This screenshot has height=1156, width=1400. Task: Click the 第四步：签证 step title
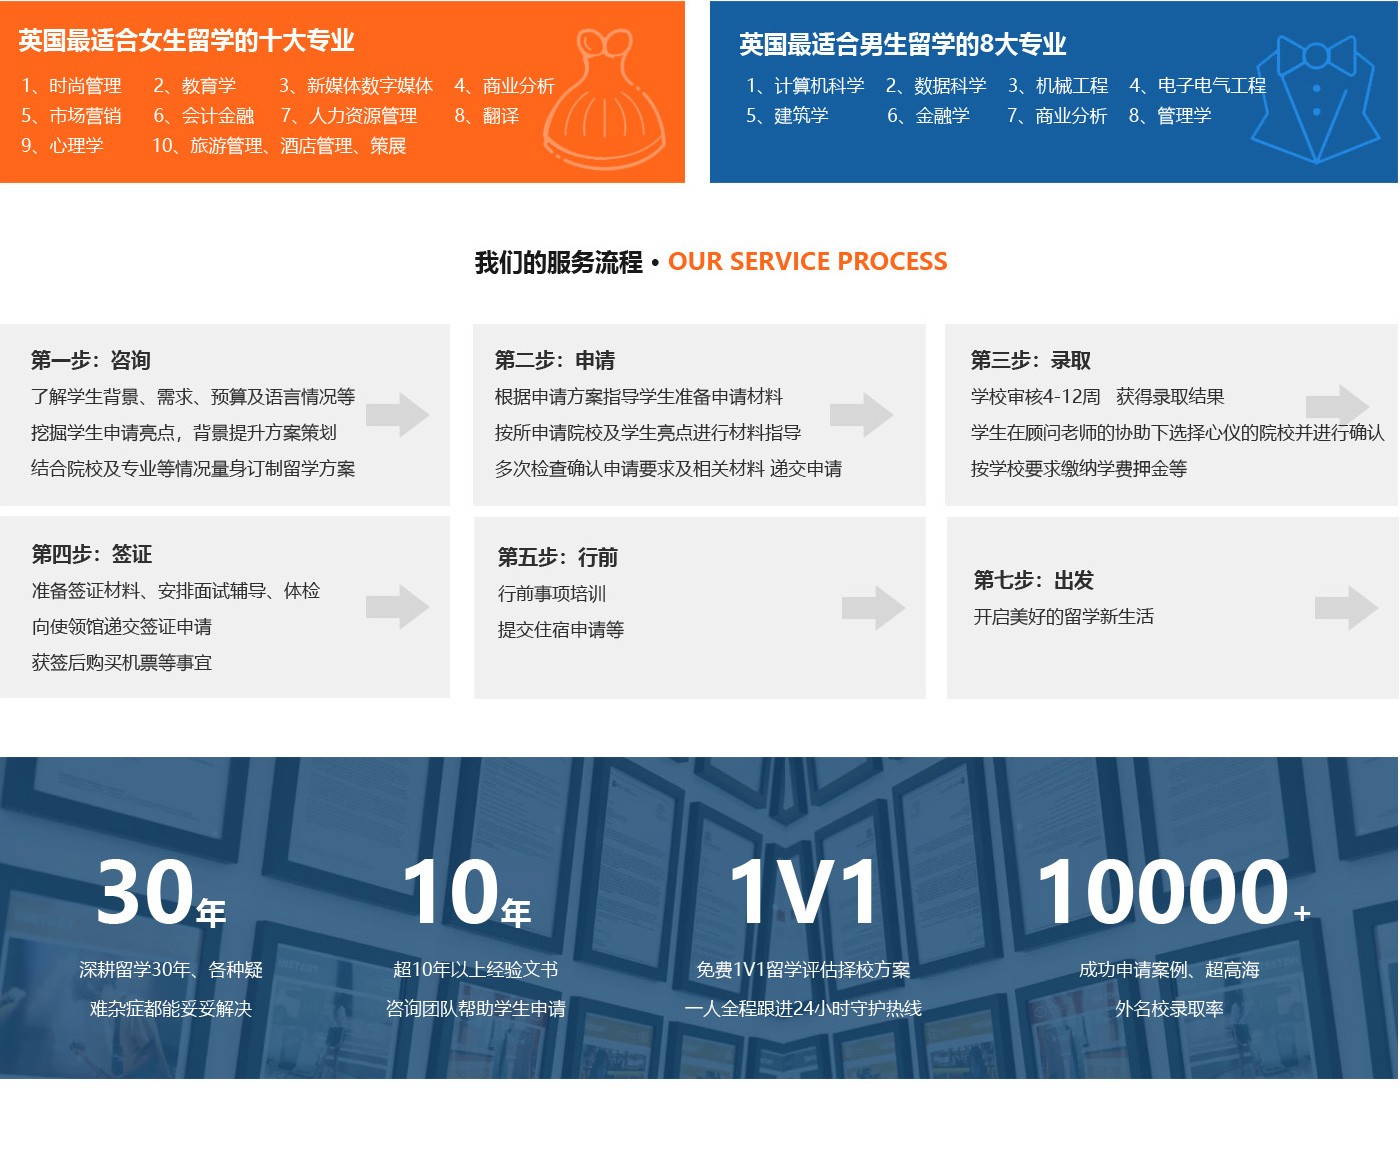coord(92,554)
